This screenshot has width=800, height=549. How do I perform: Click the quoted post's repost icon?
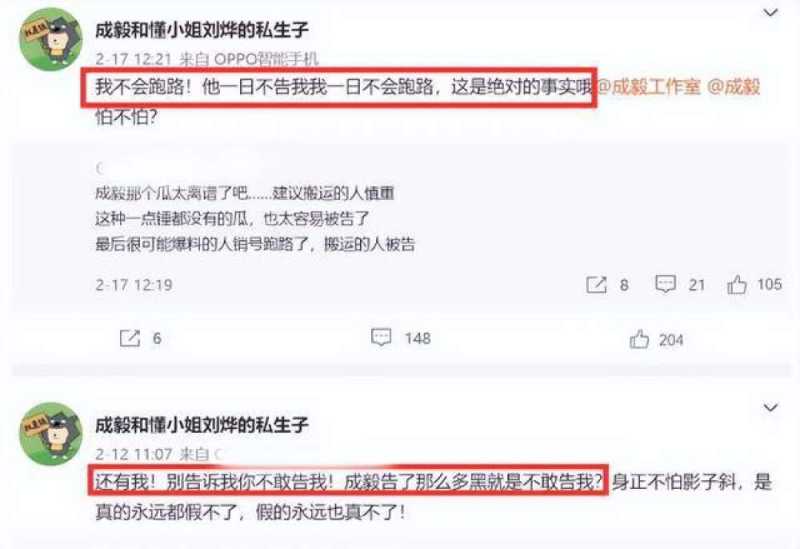pyautogui.click(x=596, y=285)
